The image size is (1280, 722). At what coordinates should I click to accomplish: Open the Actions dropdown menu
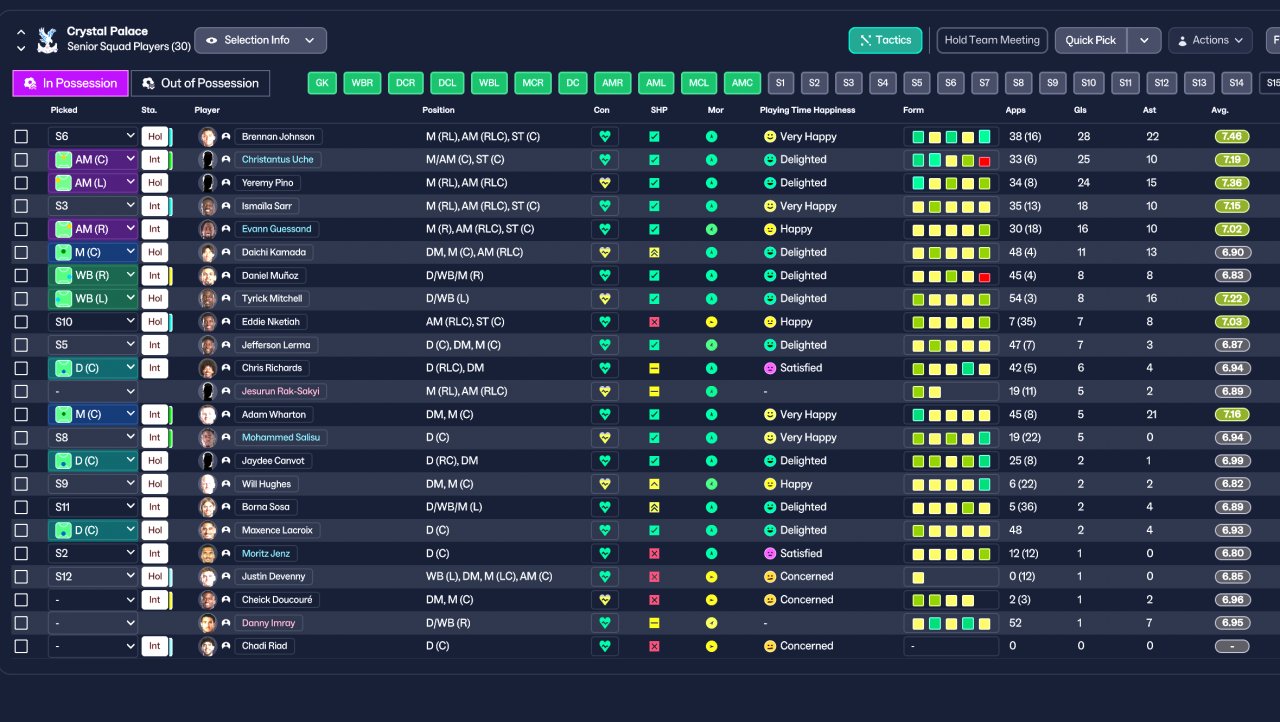(x=1210, y=40)
